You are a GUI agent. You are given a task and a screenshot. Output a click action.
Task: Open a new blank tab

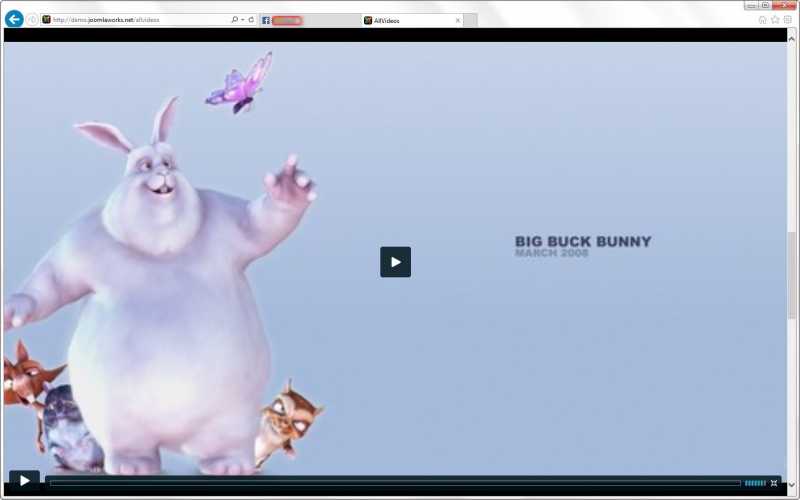coord(470,20)
